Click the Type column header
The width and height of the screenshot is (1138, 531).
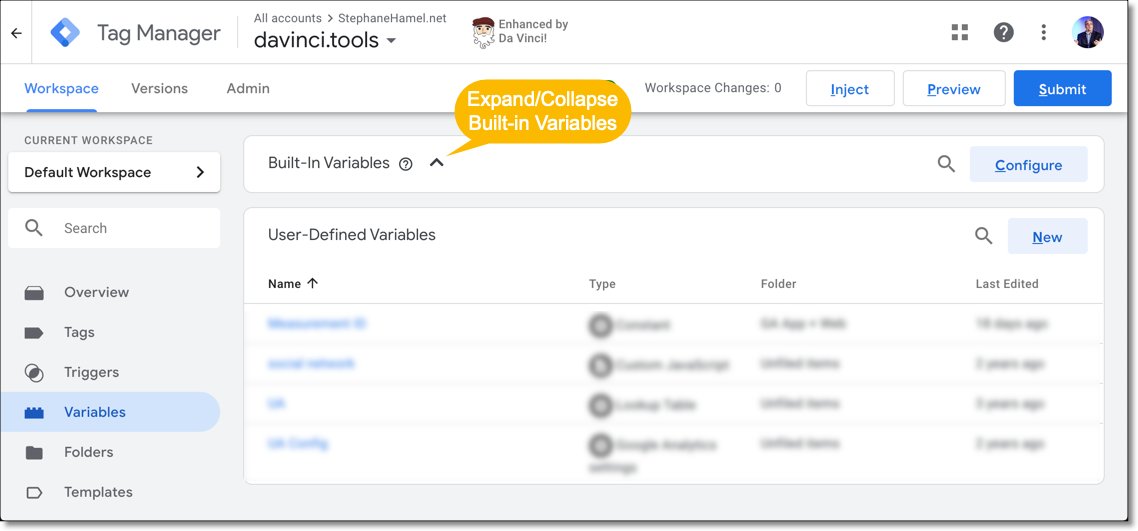coord(602,284)
